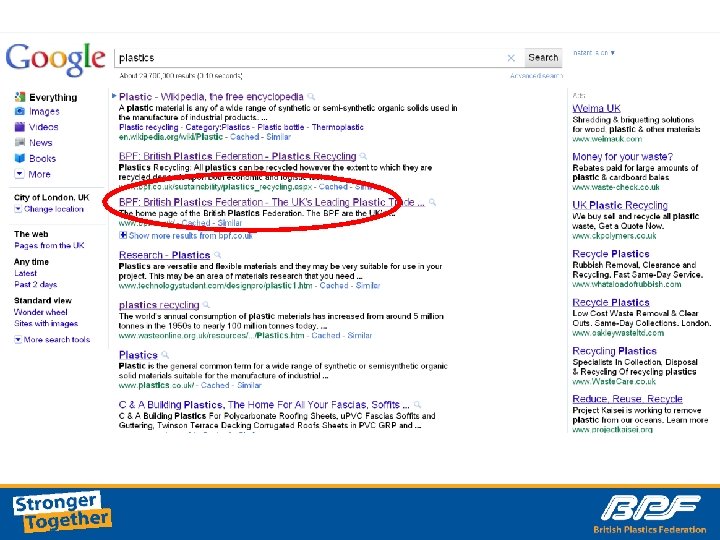720x540 pixels.
Task: Open Research - Plastics result
Action: (164, 255)
